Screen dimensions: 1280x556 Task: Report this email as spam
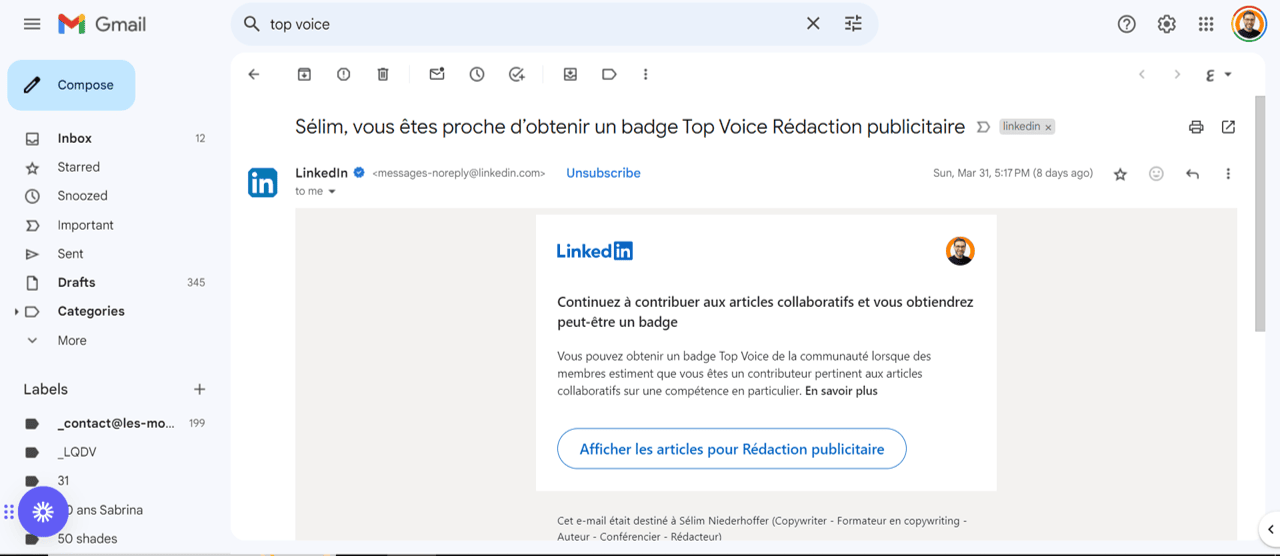click(x=344, y=74)
